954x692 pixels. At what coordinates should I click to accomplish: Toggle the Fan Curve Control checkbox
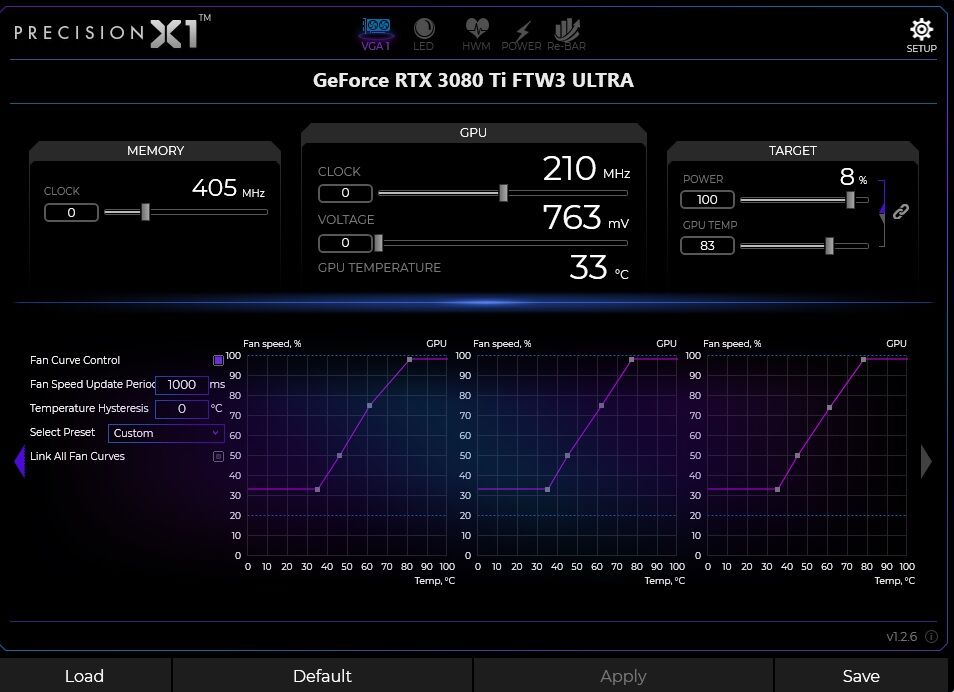click(218, 360)
